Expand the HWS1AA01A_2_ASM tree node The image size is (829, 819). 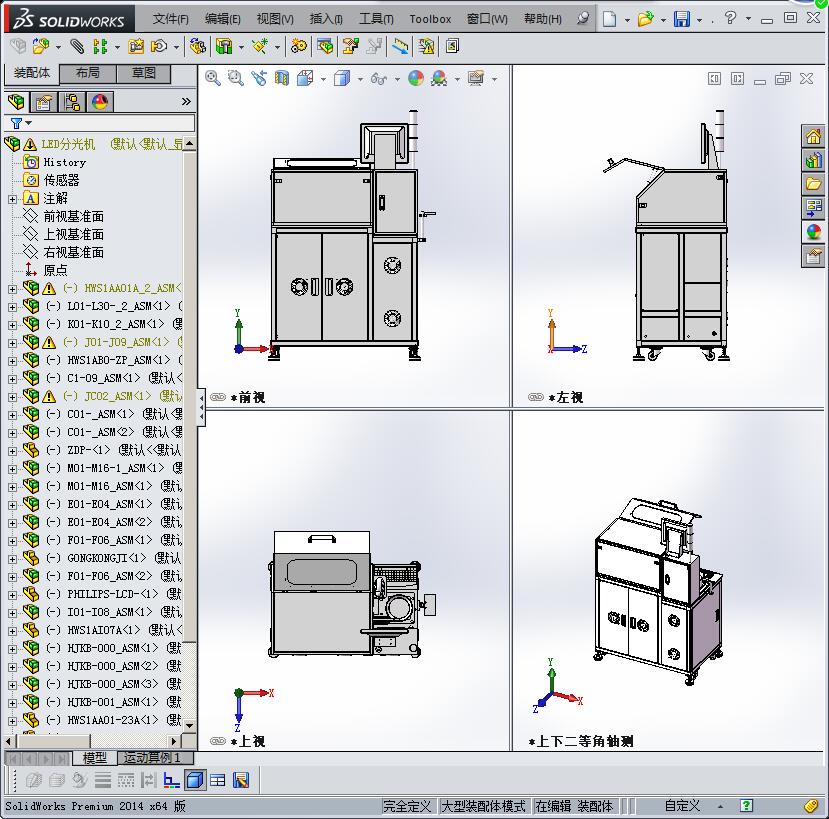[x=12, y=289]
